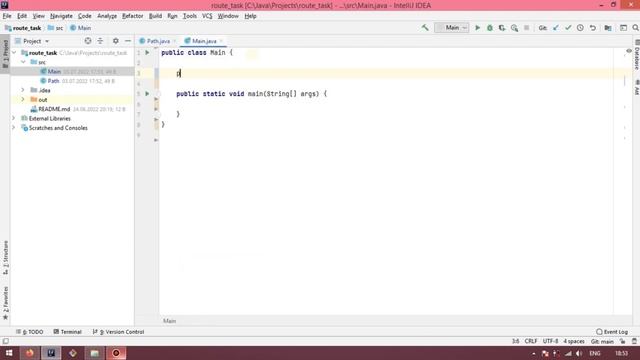Click the CRLF line separator indicator
Image resolution: width=640 pixels, height=360 pixels.
531,341
